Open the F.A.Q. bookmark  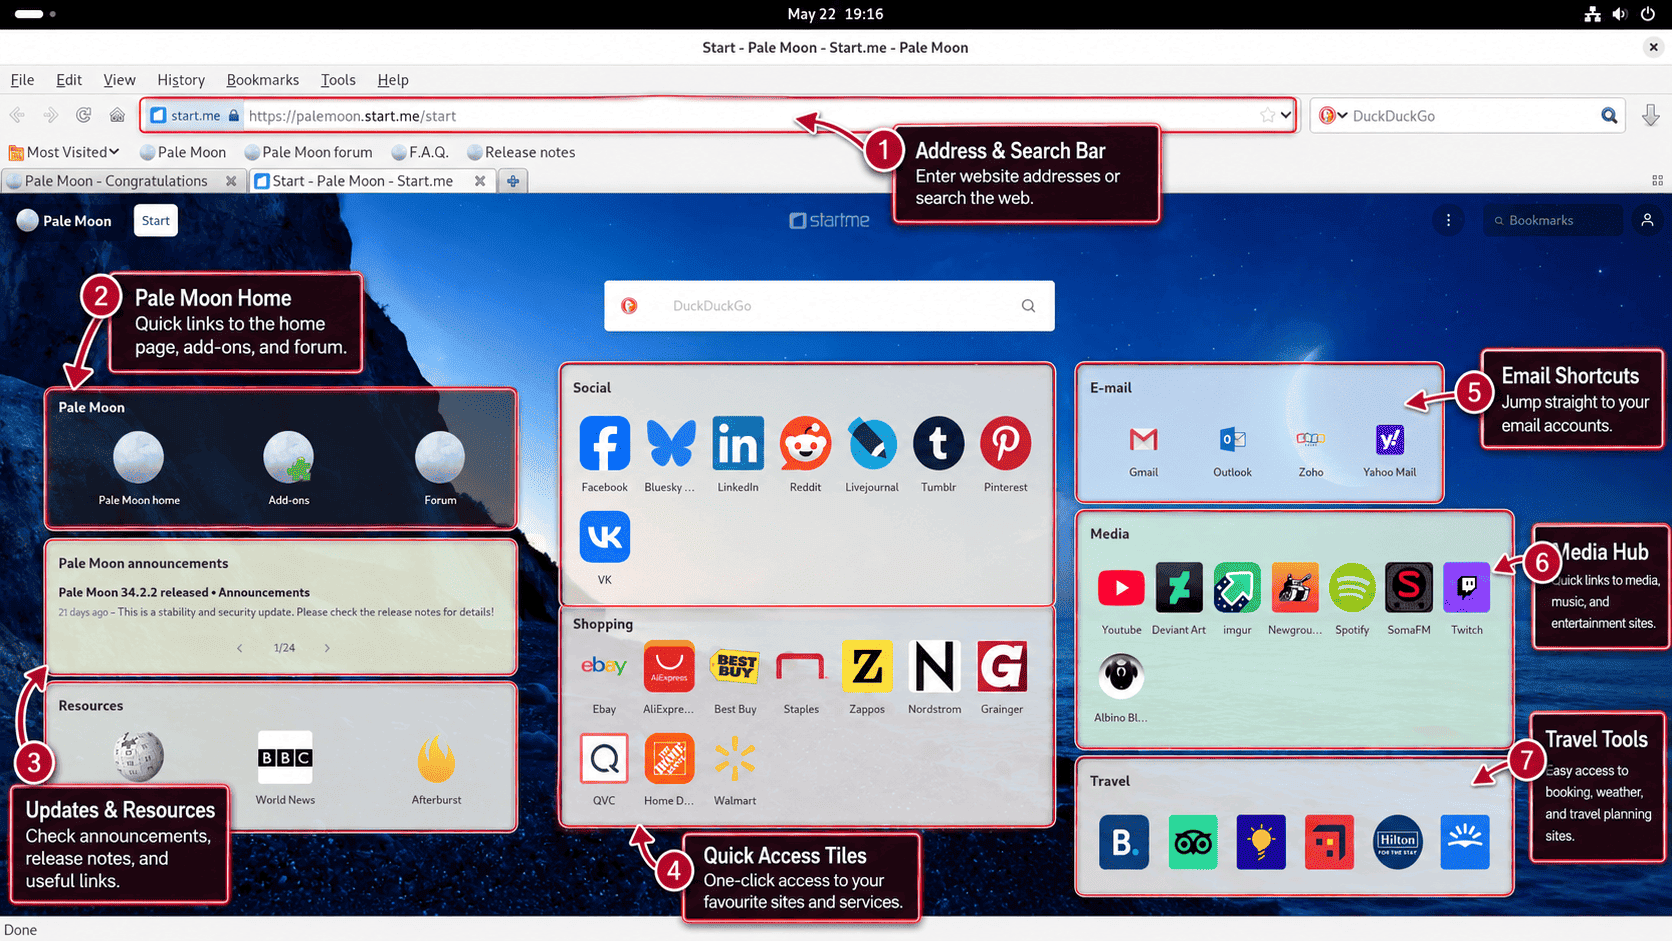[x=420, y=152]
